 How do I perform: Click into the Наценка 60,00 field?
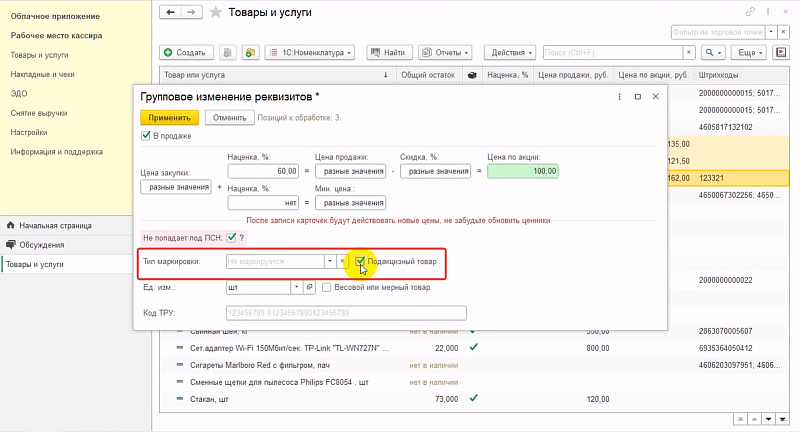tap(263, 171)
